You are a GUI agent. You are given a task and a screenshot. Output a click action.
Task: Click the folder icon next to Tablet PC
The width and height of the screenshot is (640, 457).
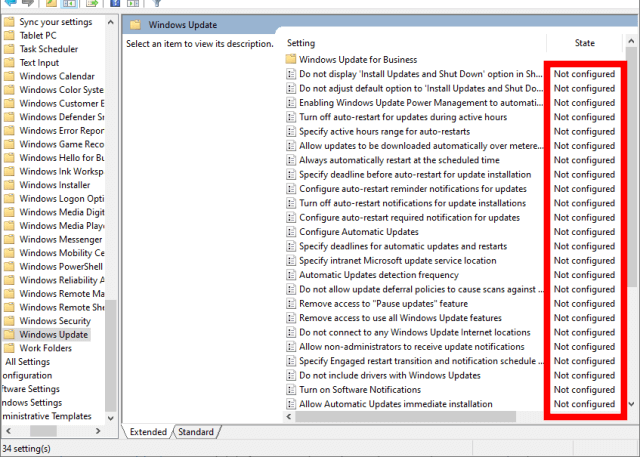point(9,35)
